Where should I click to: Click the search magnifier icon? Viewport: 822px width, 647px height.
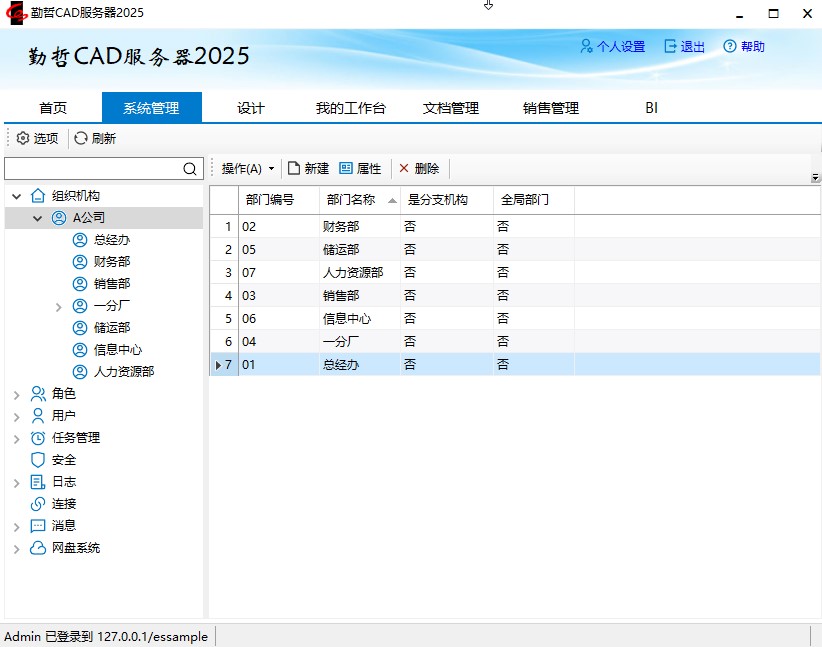pyautogui.click(x=191, y=169)
